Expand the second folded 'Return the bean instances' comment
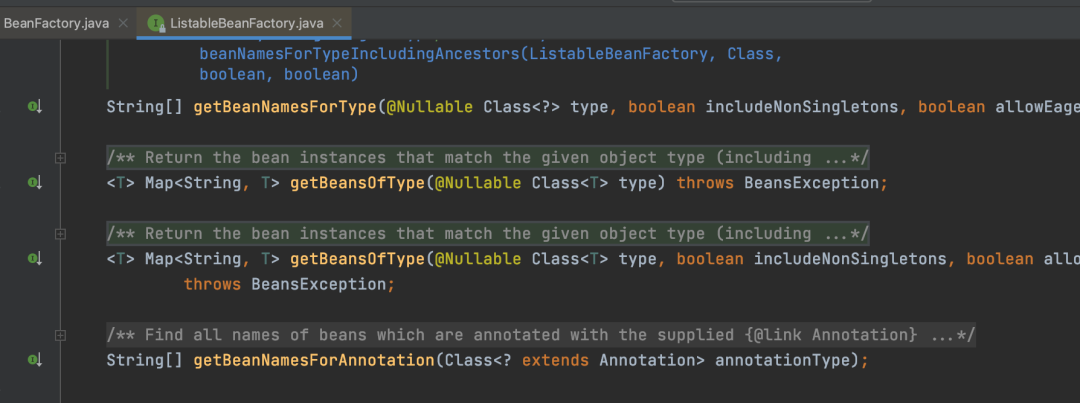The width and height of the screenshot is (1080, 403). [61, 234]
